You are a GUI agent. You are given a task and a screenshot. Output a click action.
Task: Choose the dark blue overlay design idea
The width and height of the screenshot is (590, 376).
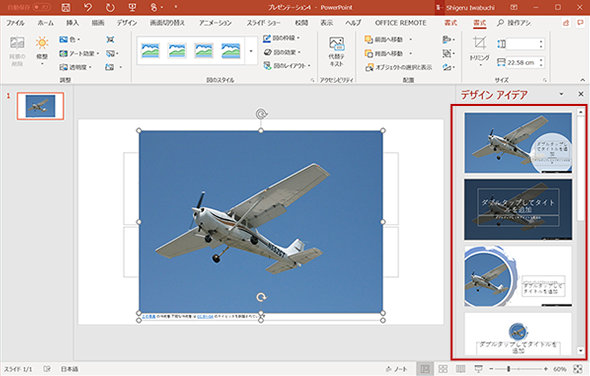(x=518, y=209)
